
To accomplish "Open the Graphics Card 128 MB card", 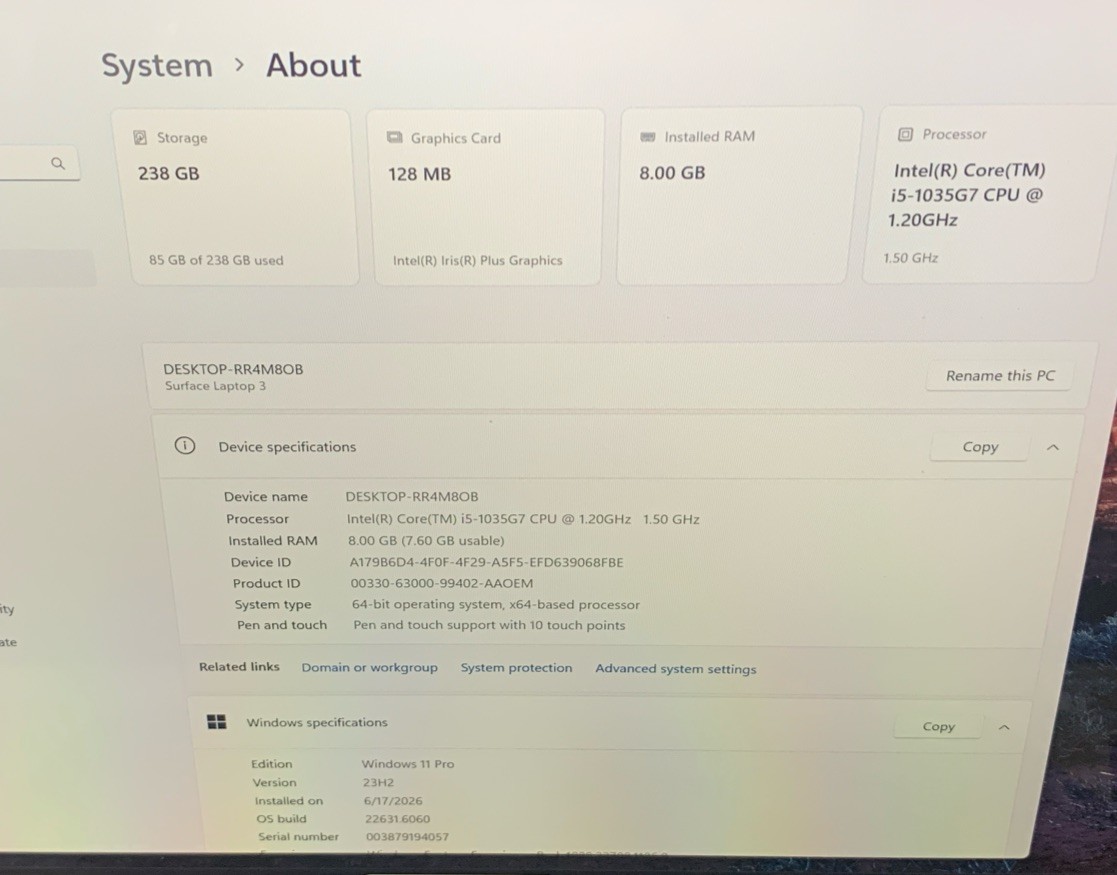I will pyautogui.click(x=486, y=197).
